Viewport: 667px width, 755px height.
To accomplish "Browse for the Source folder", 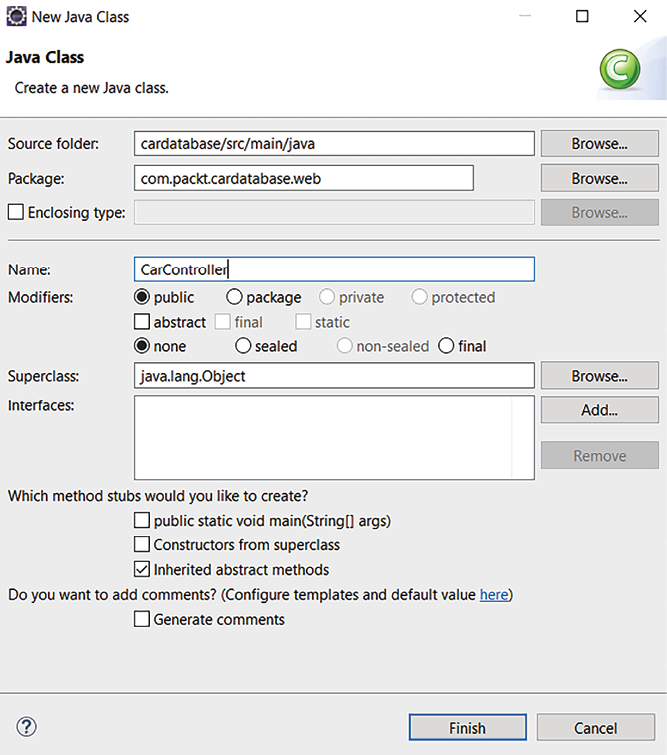I will [599, 144].
